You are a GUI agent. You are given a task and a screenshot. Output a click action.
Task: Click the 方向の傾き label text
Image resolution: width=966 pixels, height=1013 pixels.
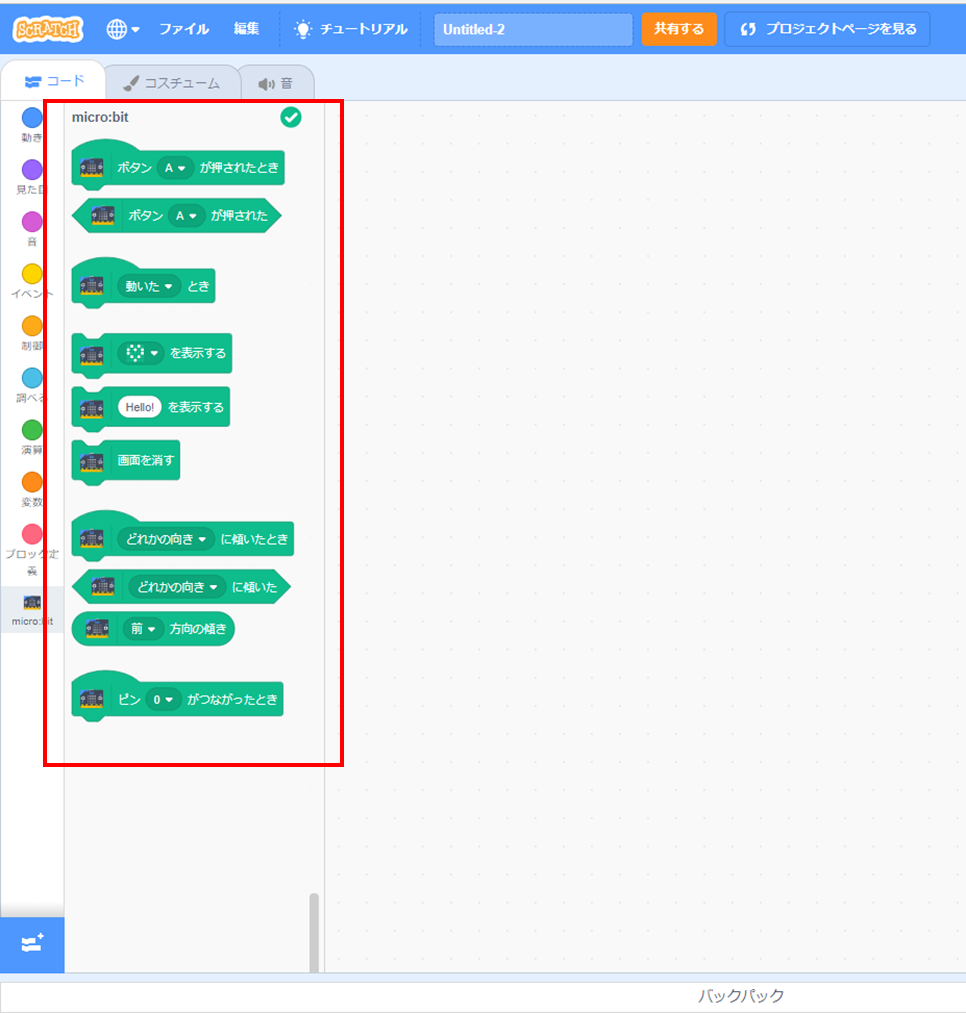[198, 629]
